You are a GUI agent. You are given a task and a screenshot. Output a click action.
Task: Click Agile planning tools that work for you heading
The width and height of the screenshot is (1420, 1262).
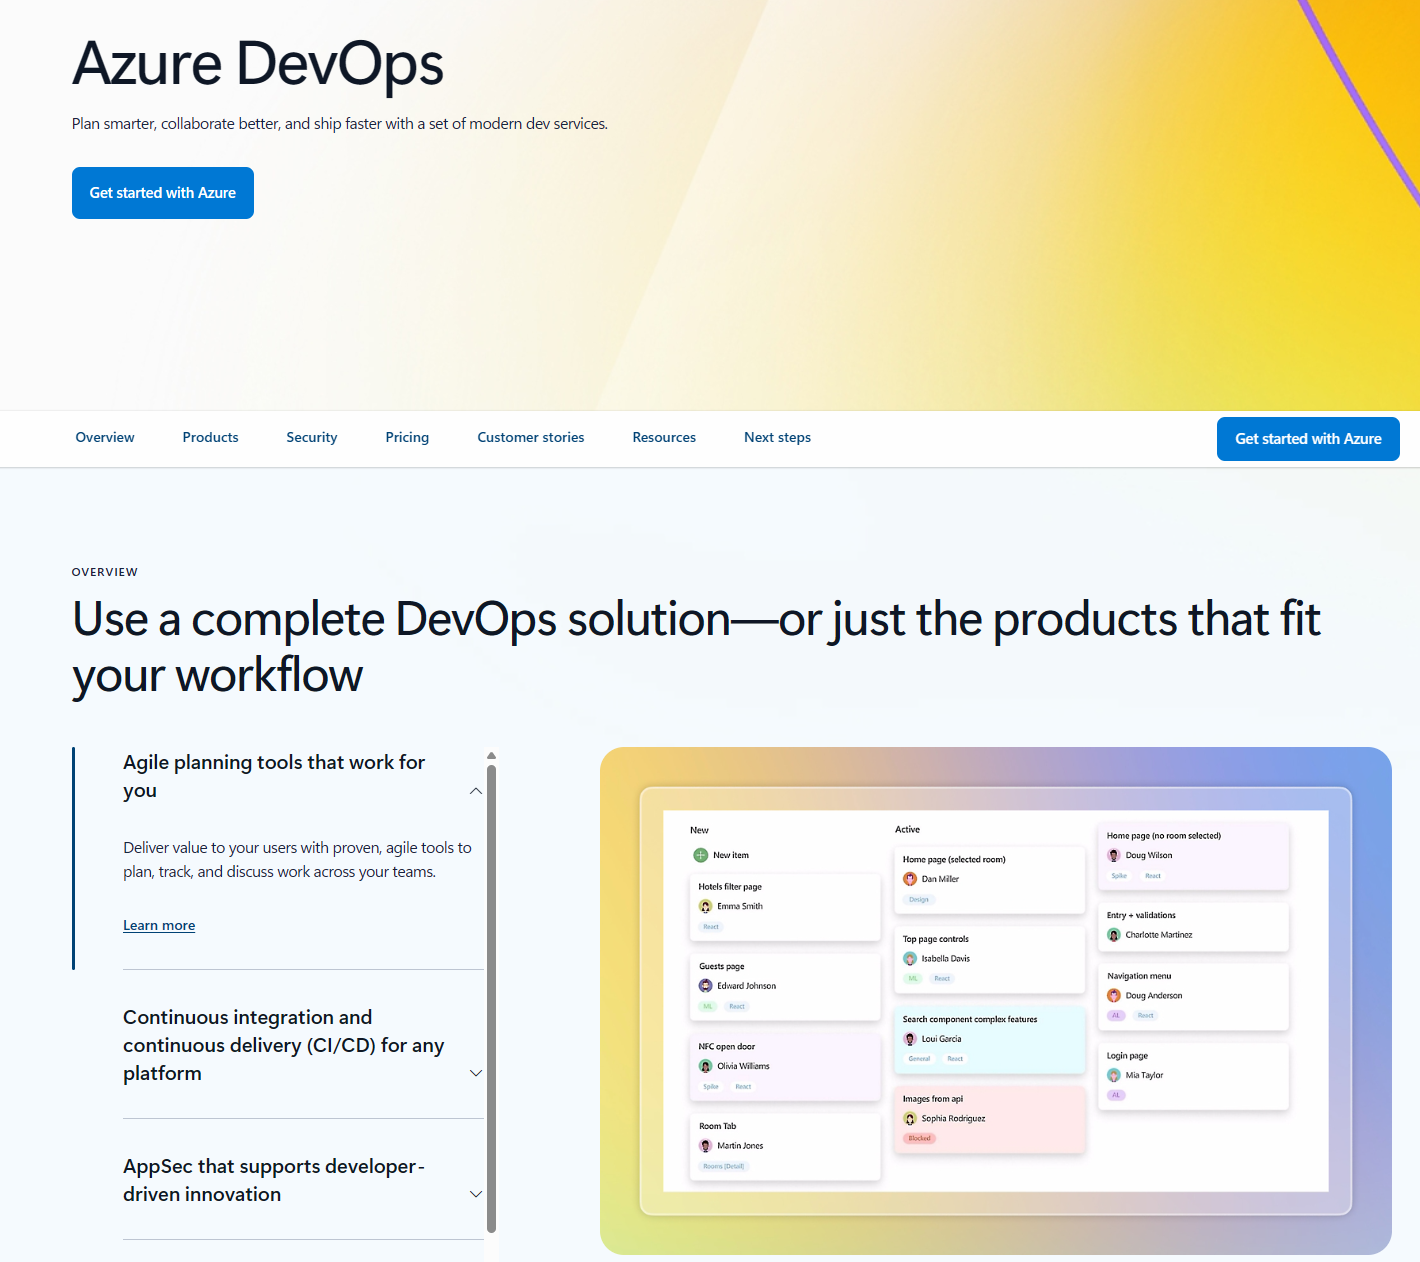click(275, 776)
